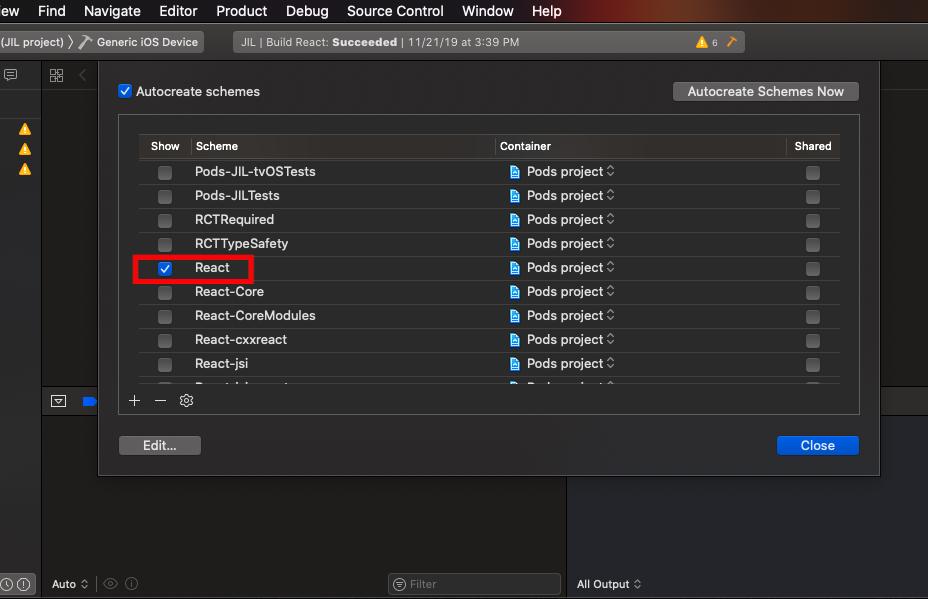928x599 pixels.
Task: Click the exclamation icon at bottom left
Action: click(21, 583)
